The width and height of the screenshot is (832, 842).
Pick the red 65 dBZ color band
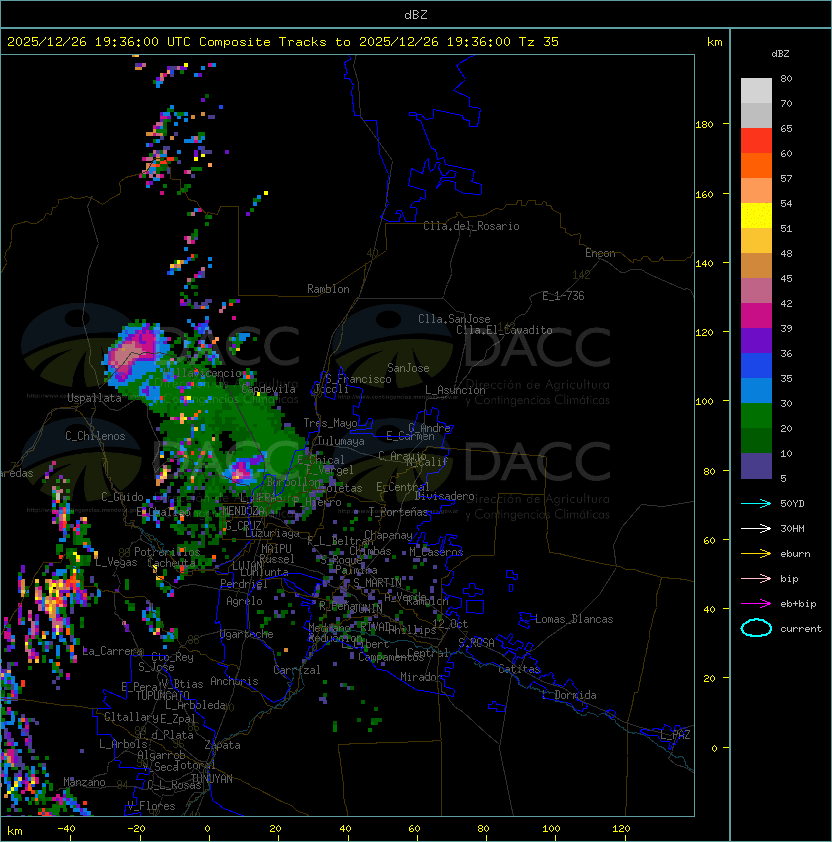756,141
